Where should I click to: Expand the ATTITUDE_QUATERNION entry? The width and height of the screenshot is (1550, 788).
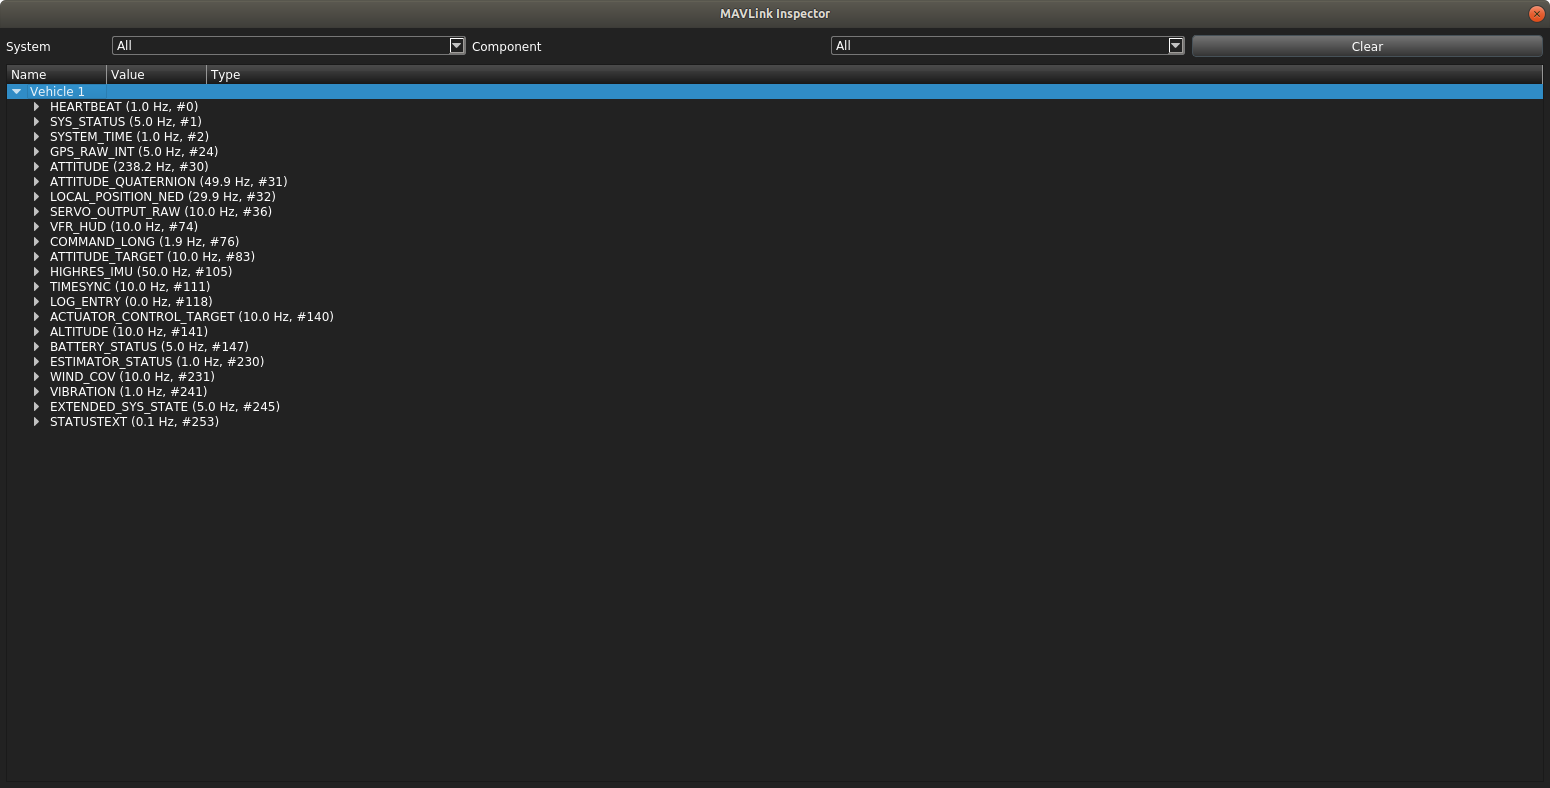(37, 181)
